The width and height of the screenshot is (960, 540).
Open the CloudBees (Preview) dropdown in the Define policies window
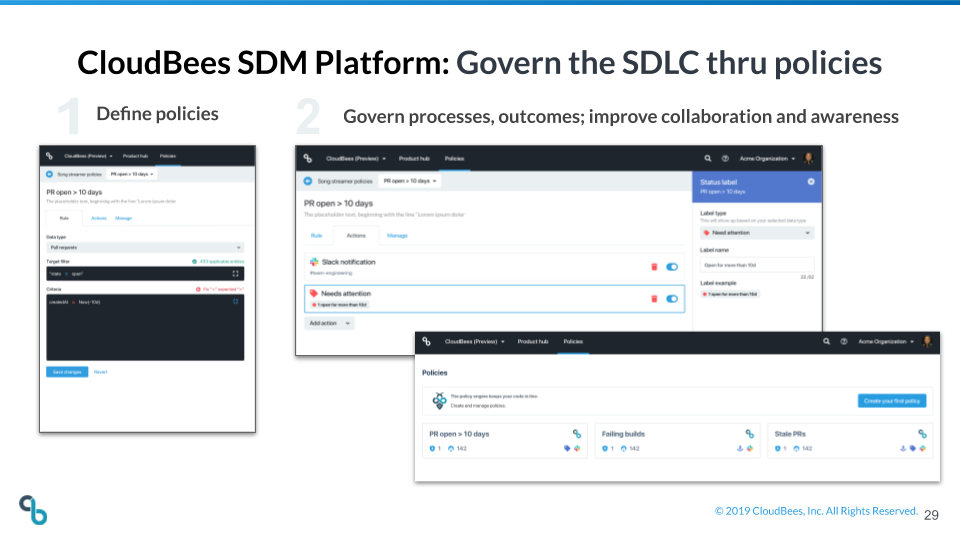tap(88, 156)
